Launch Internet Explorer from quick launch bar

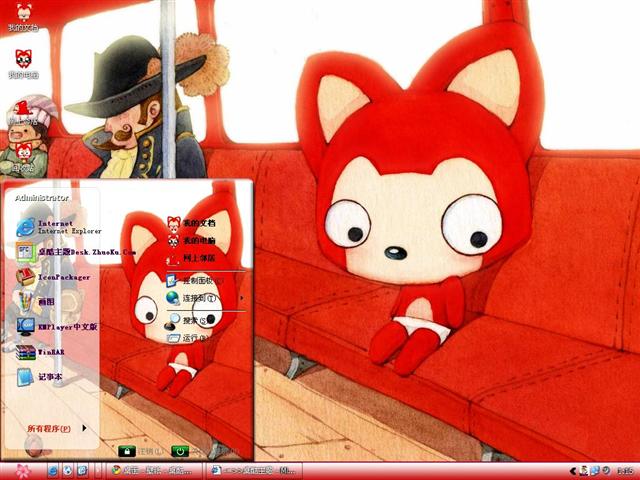(53, 471)
